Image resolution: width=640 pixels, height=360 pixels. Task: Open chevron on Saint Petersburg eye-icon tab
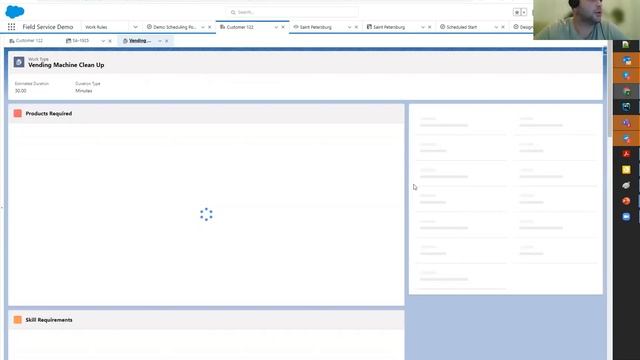349,27
